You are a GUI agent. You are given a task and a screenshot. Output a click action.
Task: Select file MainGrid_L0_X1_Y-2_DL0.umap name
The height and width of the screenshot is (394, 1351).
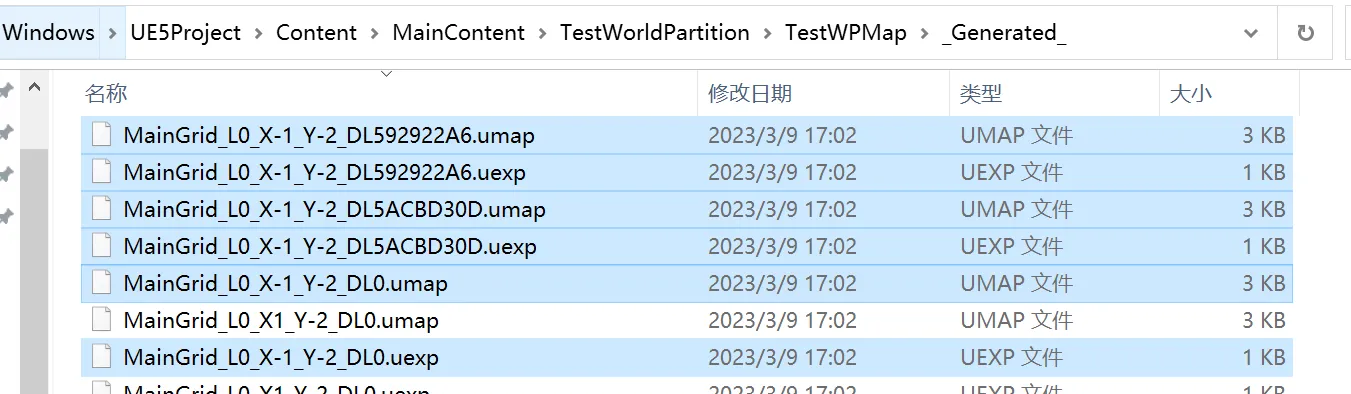click(281, 320)
